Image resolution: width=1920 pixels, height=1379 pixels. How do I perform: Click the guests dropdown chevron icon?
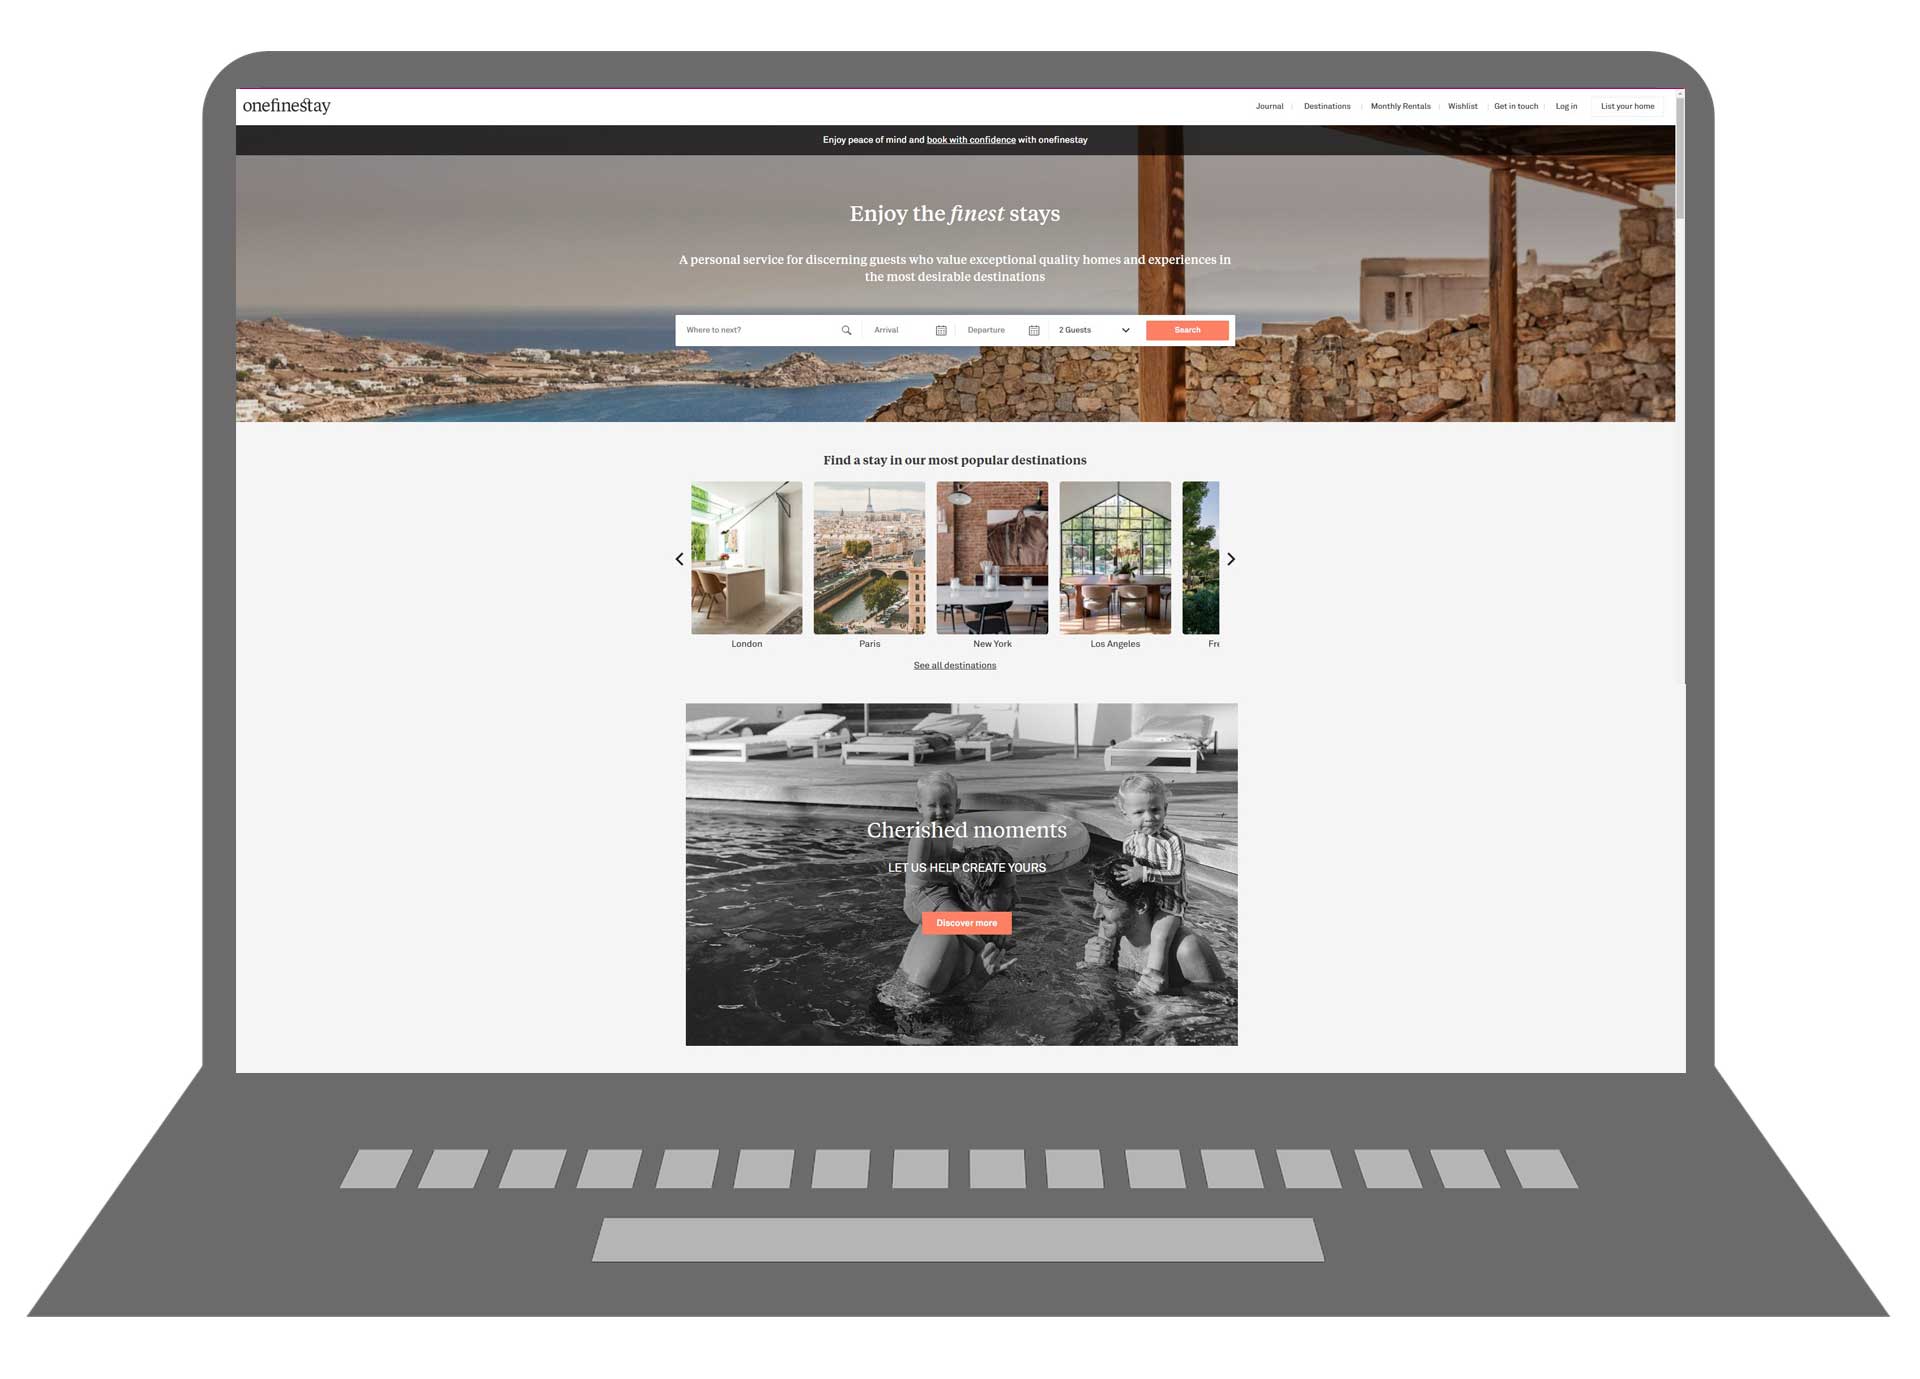point(1127,329)
